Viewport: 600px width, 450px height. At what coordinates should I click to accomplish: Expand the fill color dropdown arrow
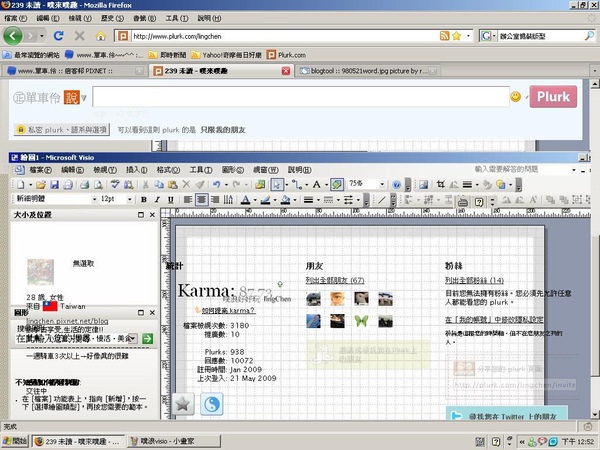pos(295,200)
